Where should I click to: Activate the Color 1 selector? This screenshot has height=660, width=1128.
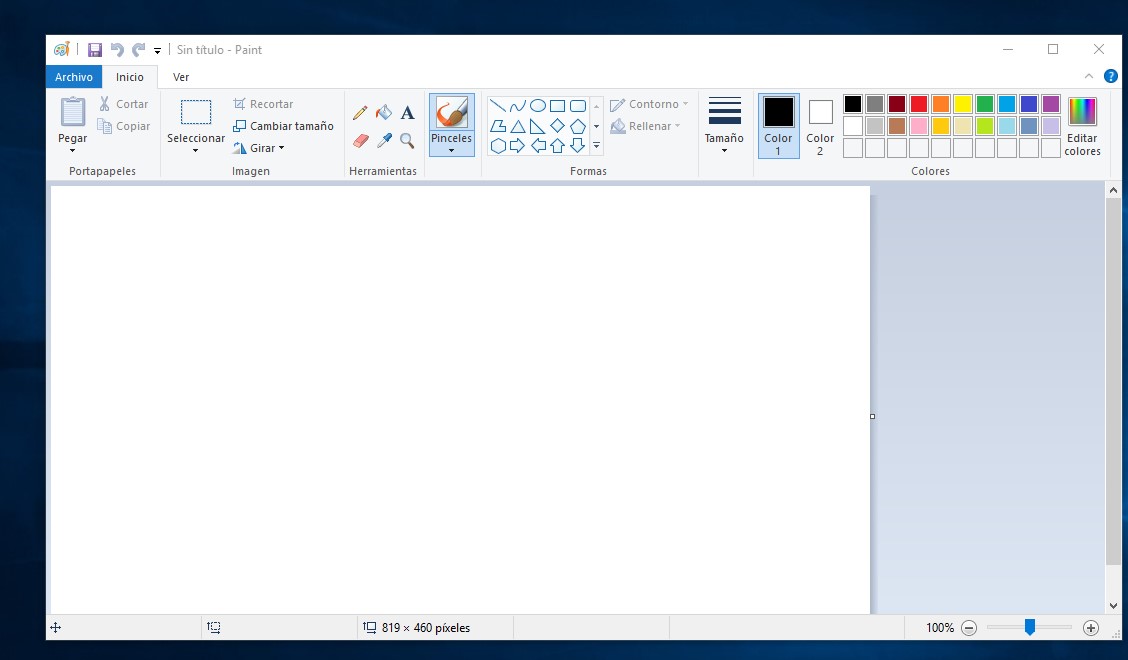[778, 126]
